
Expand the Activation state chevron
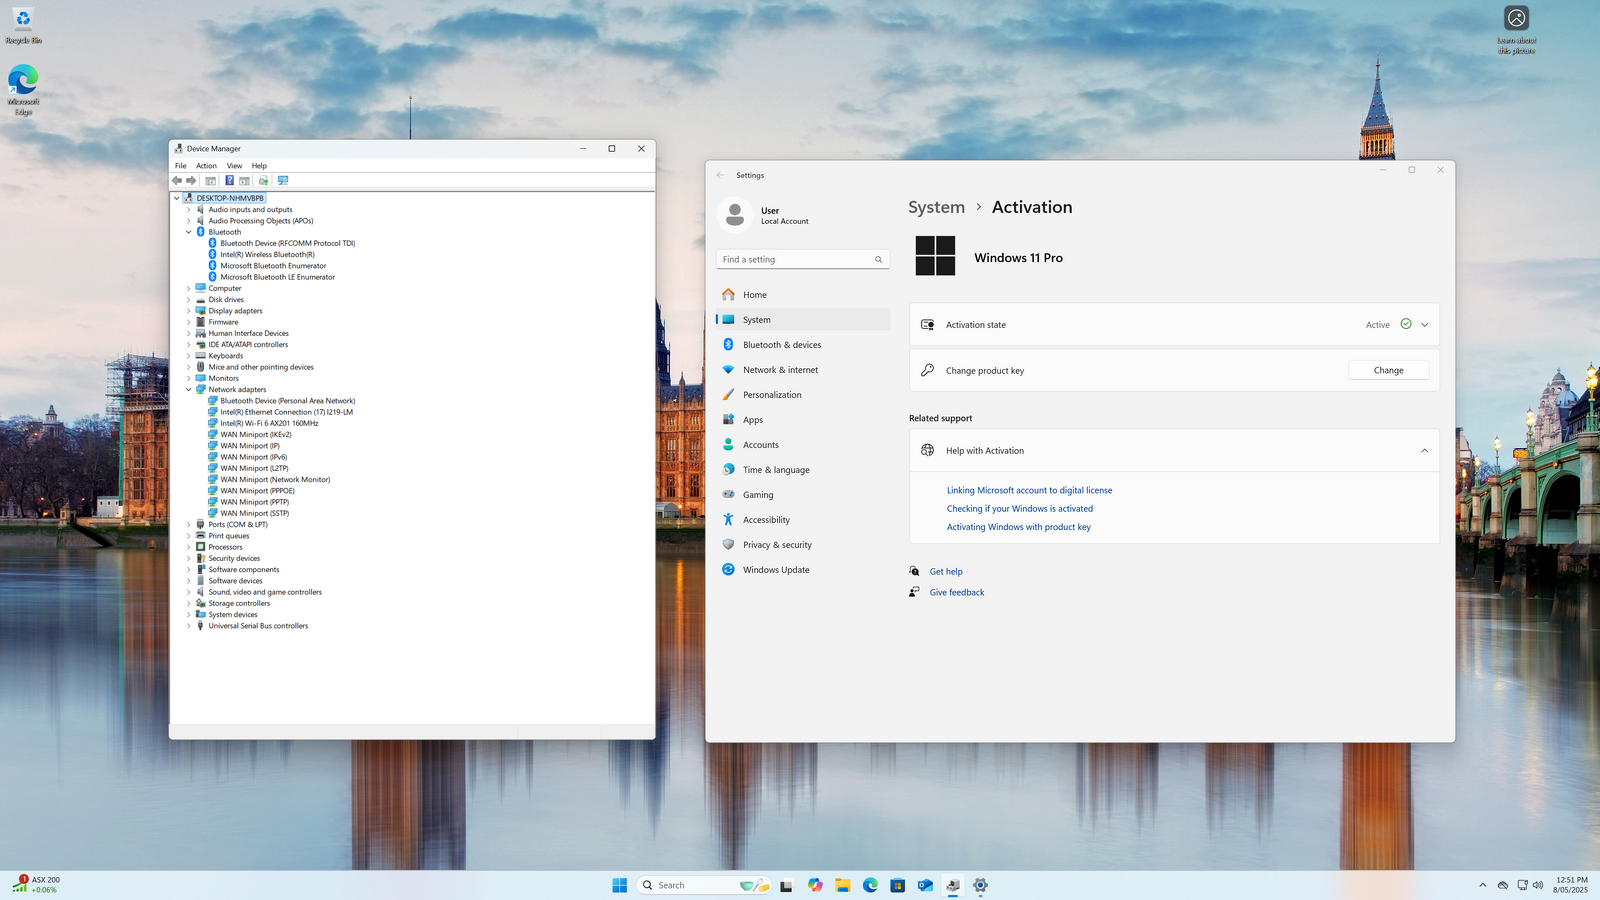tap(1425, 325)
